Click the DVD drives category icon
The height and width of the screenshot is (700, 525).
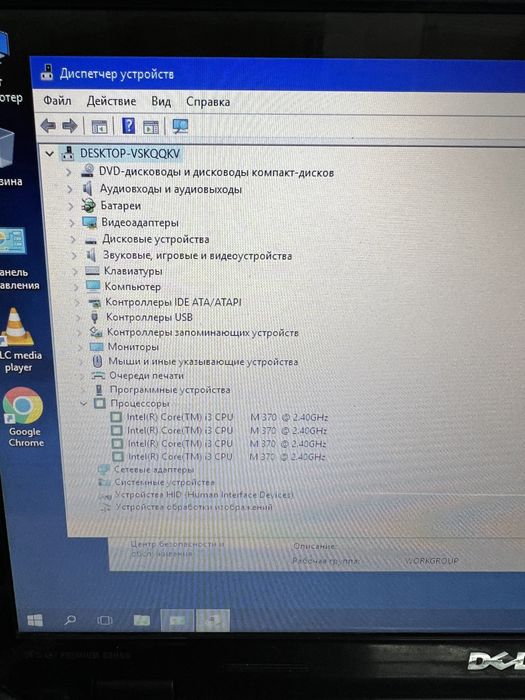[88, 171]
